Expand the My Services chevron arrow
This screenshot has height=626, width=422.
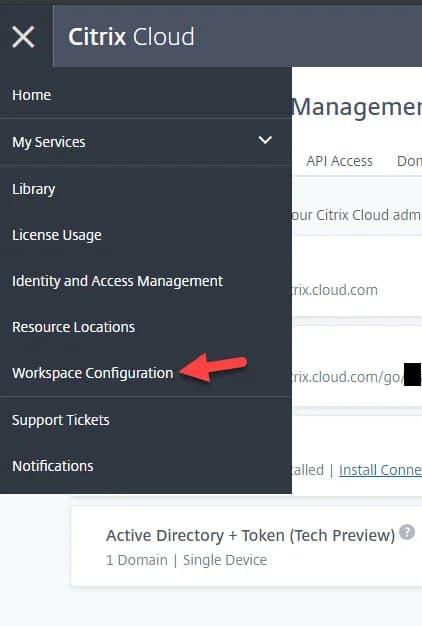pos(265,140)
